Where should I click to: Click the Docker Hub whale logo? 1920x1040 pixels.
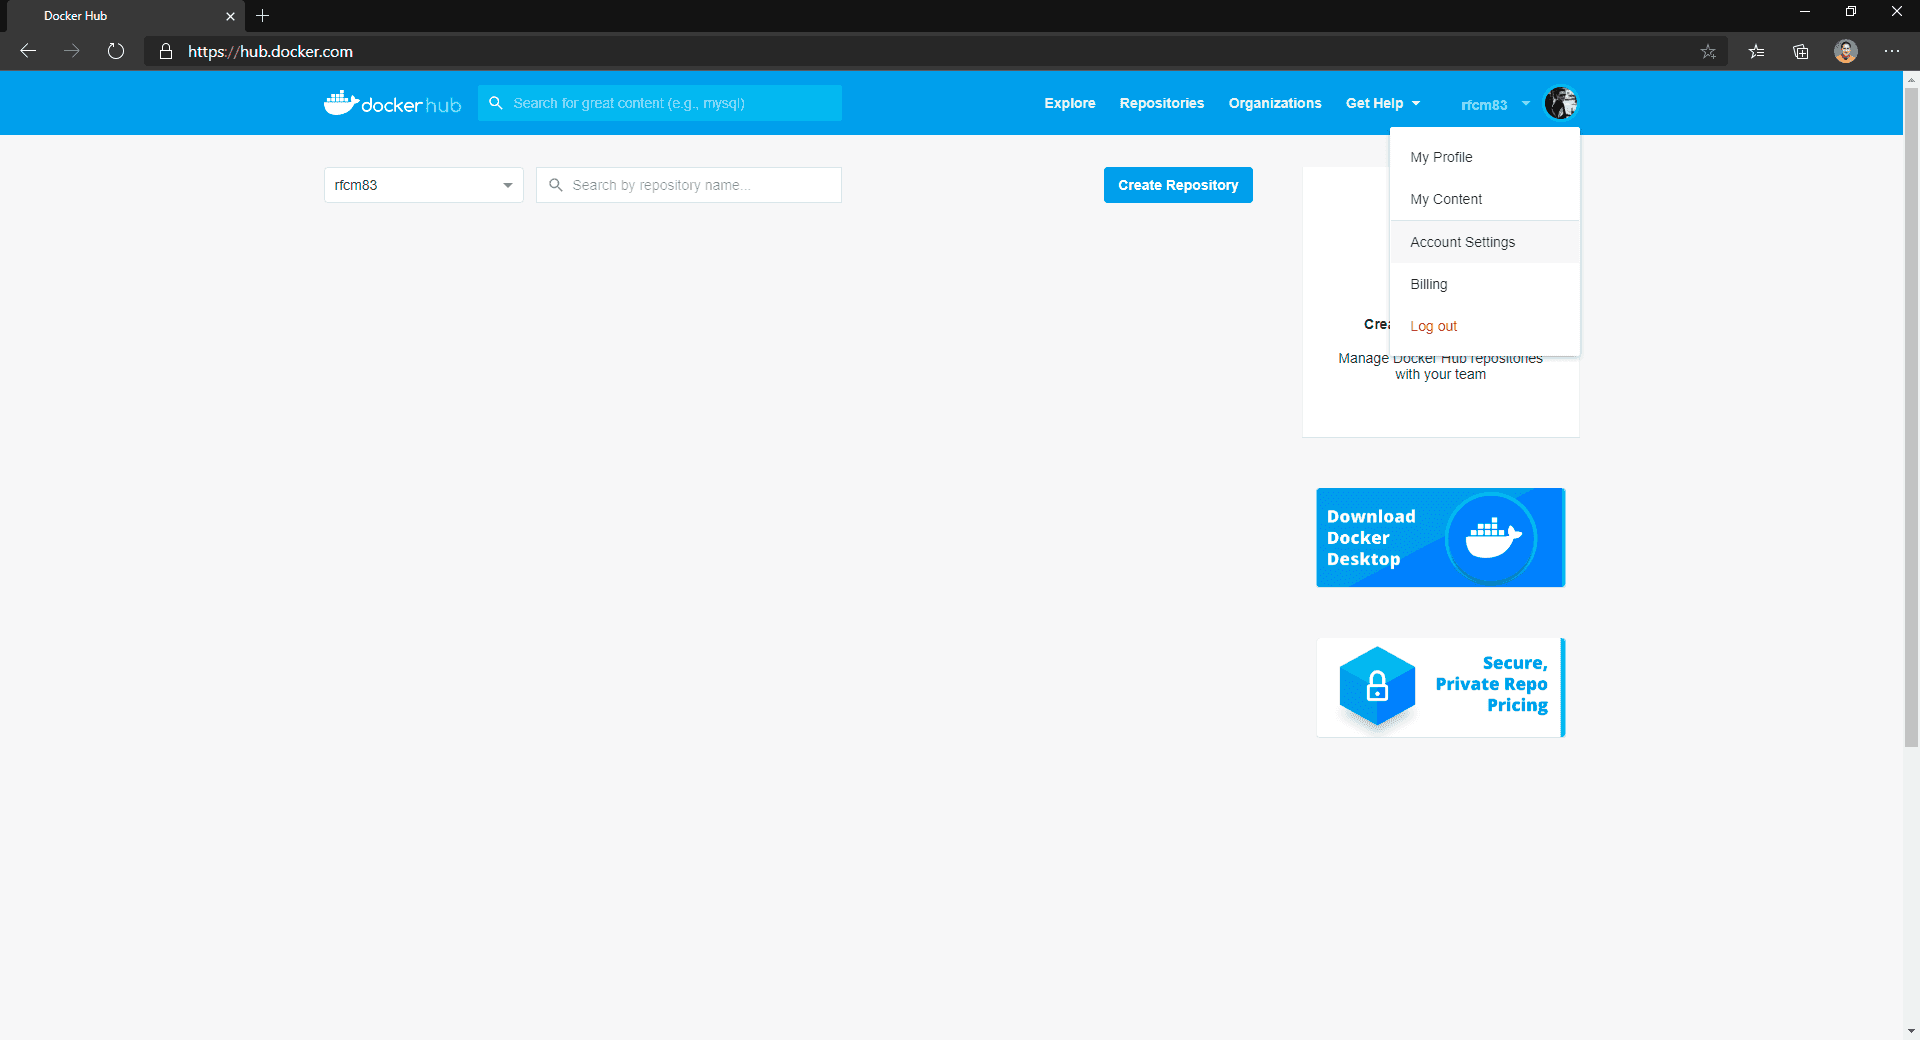click(392, 103)
